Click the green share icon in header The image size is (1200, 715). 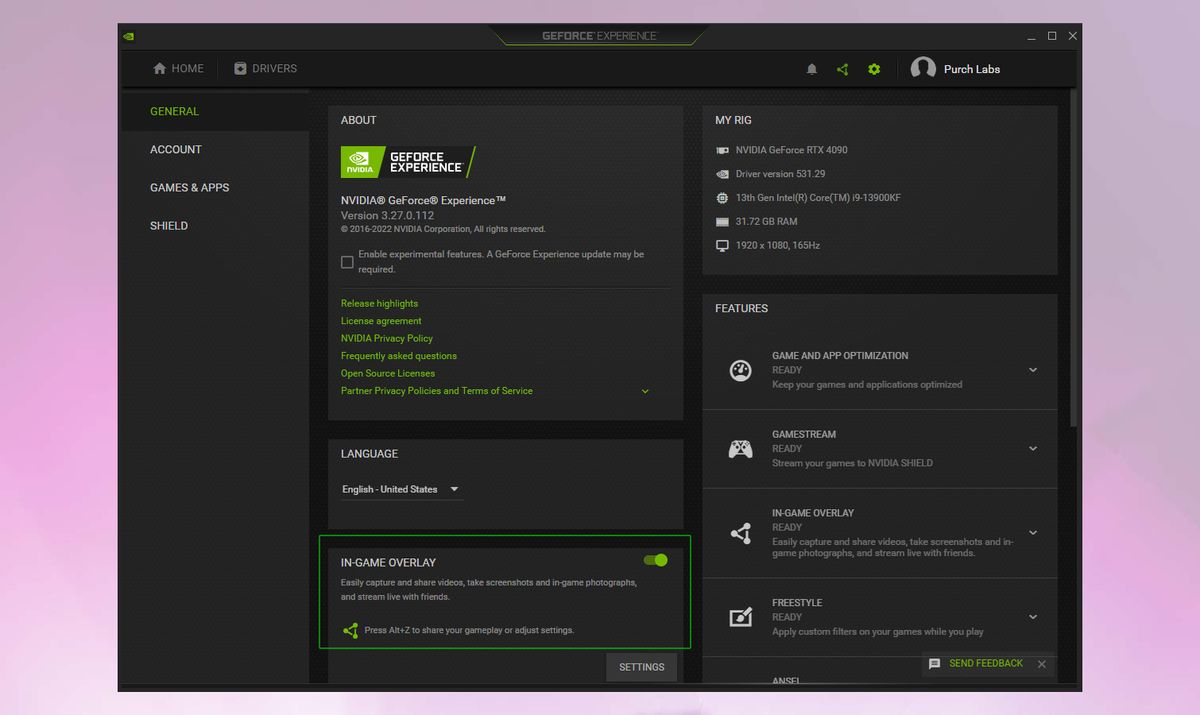pos(842,69)
